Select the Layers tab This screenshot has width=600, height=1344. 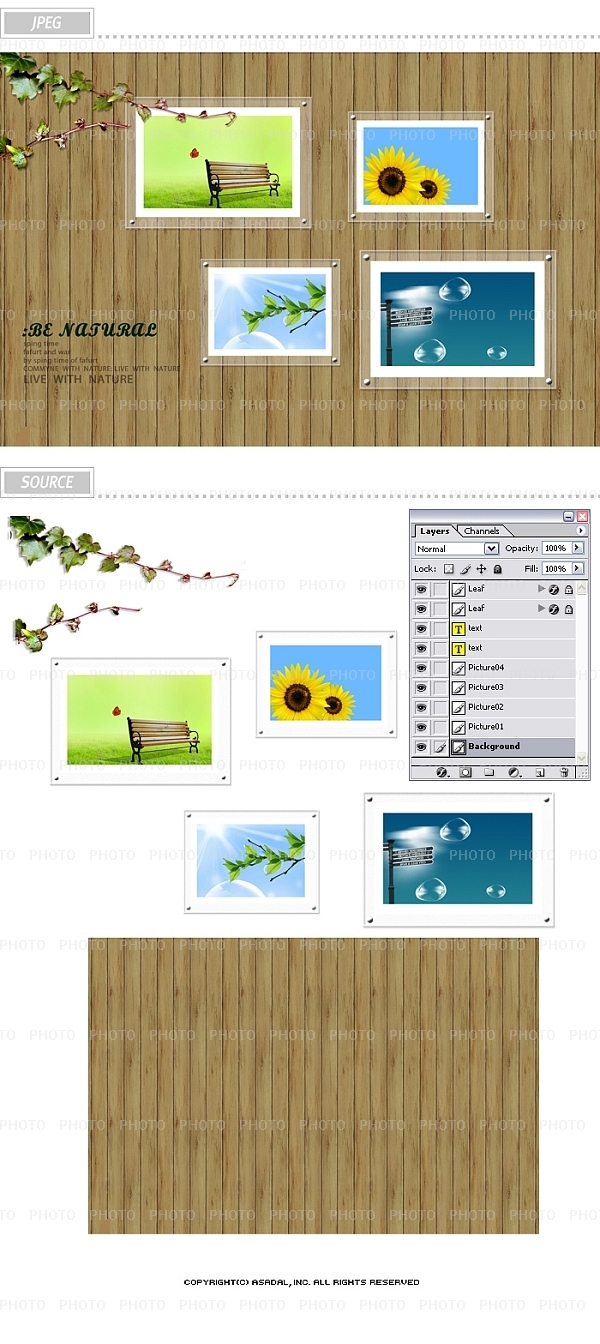pyautogui.click(x=435, y=531)
